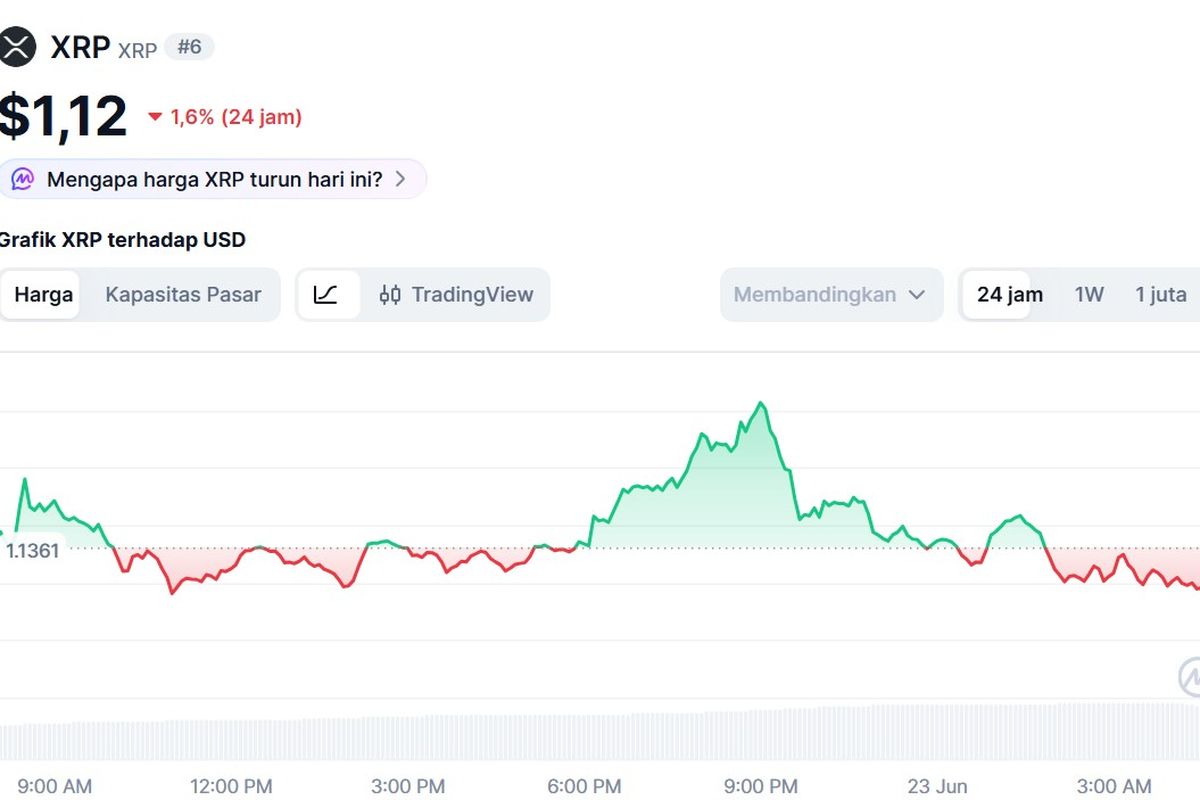Click the gray XRP ticker symbol text
The width and height of the screenshot is (1200, 800).
tap(138, 50)
